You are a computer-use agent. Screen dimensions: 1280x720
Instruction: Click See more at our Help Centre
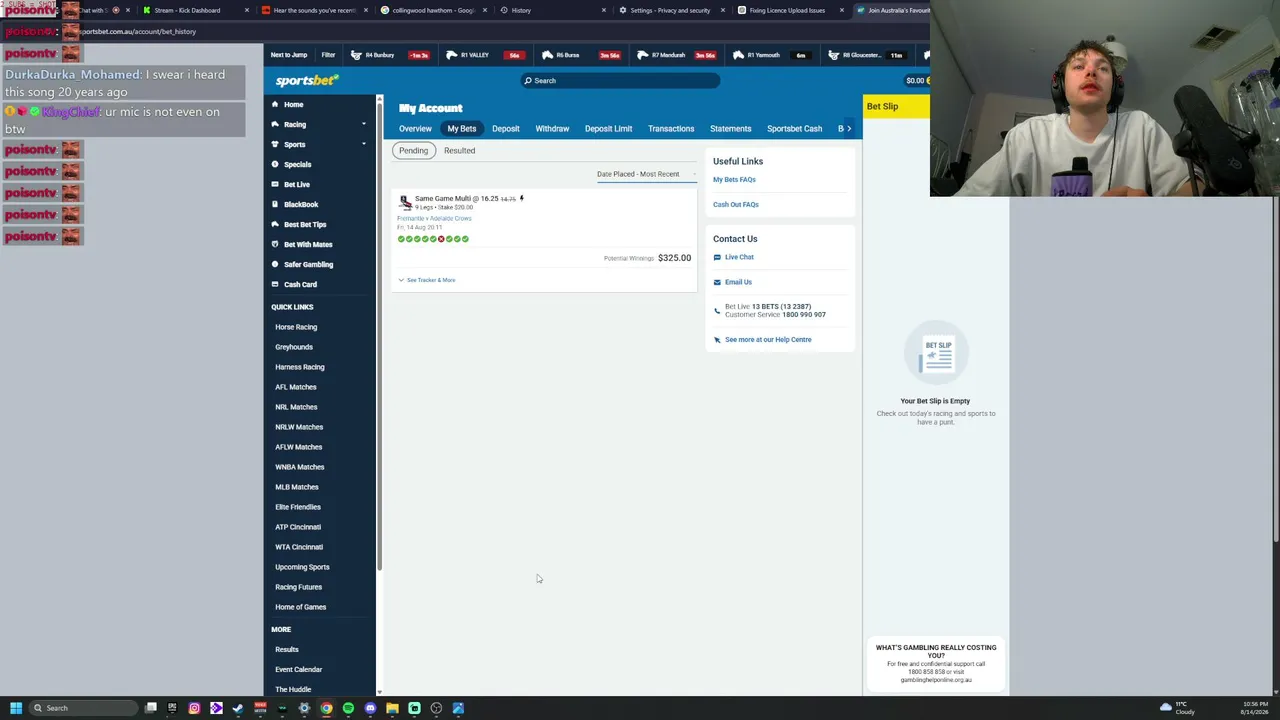coord(768,340)
